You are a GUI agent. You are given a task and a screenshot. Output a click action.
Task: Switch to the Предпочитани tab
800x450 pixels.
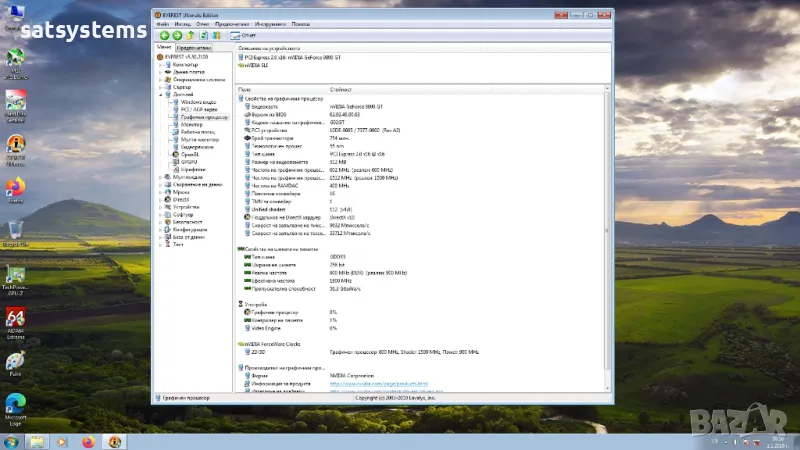coord(194,47)
